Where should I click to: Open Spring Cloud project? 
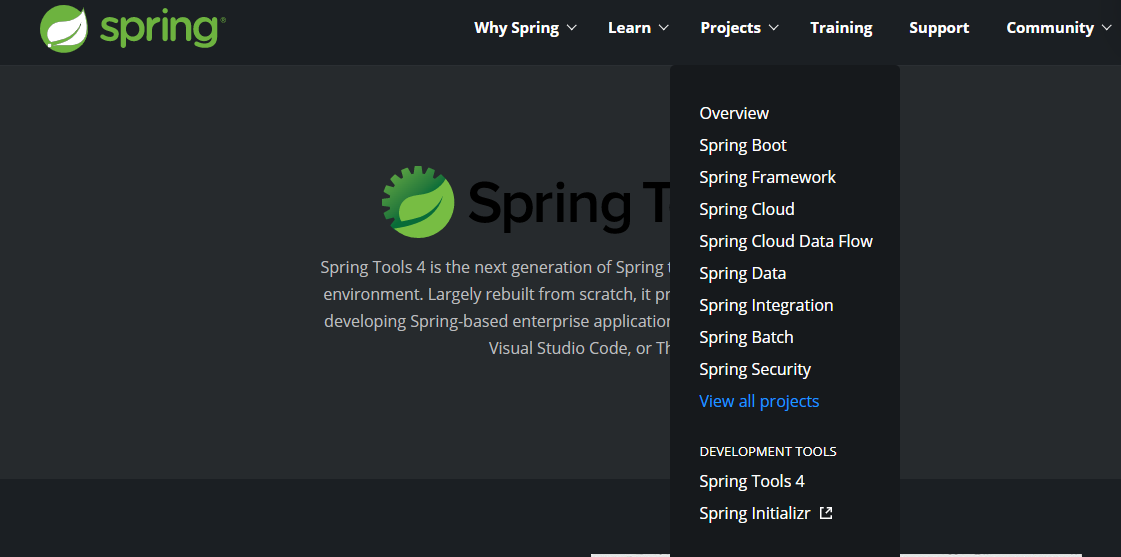coord(747,209)
